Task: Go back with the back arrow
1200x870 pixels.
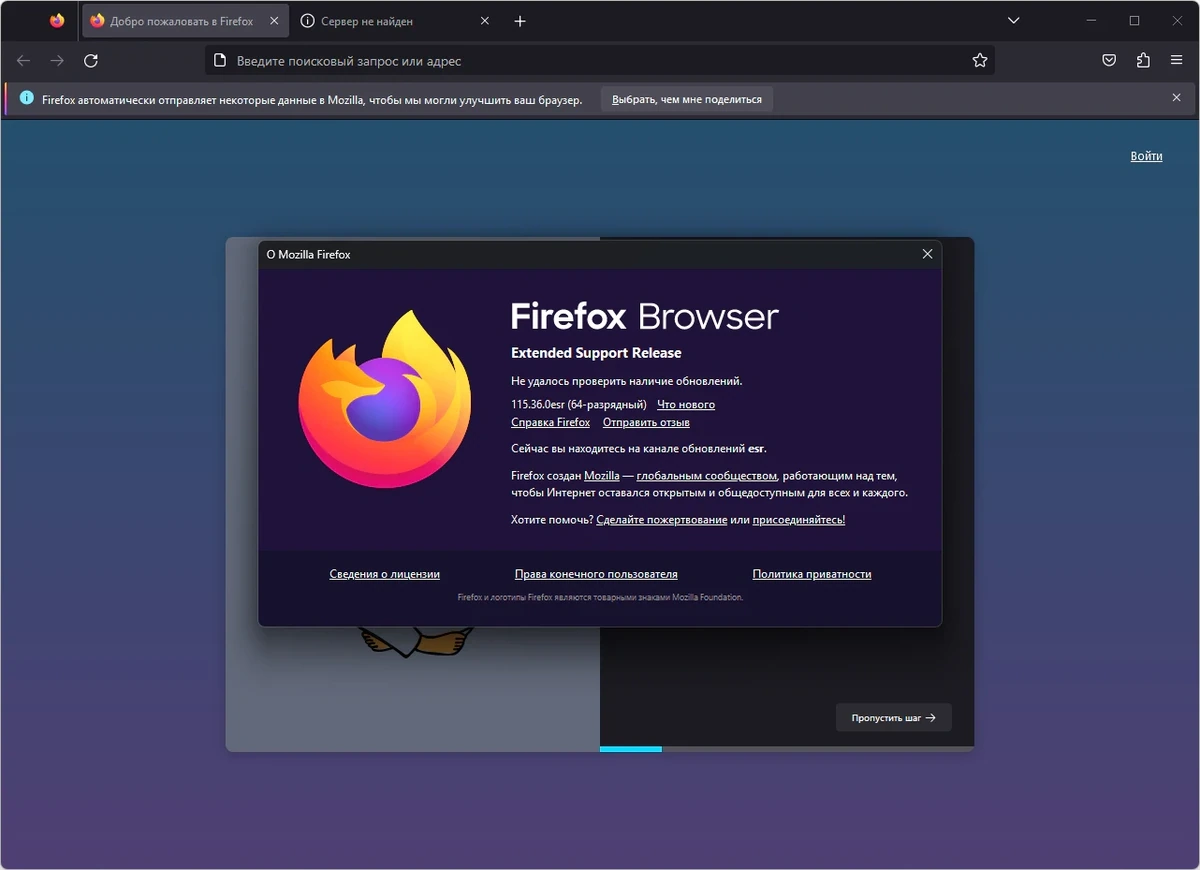Action: coord(24,61)
